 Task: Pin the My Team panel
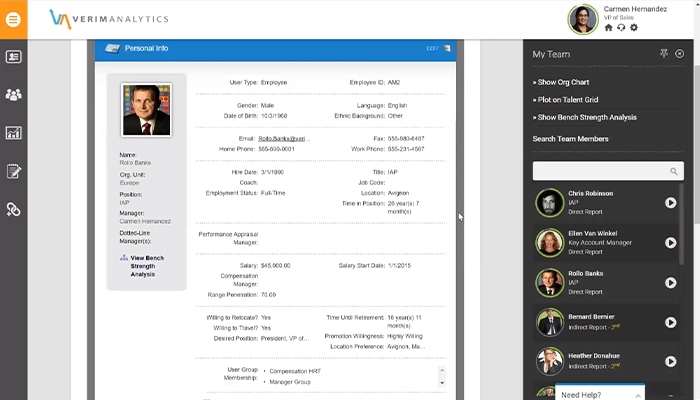tap(664, 54)
